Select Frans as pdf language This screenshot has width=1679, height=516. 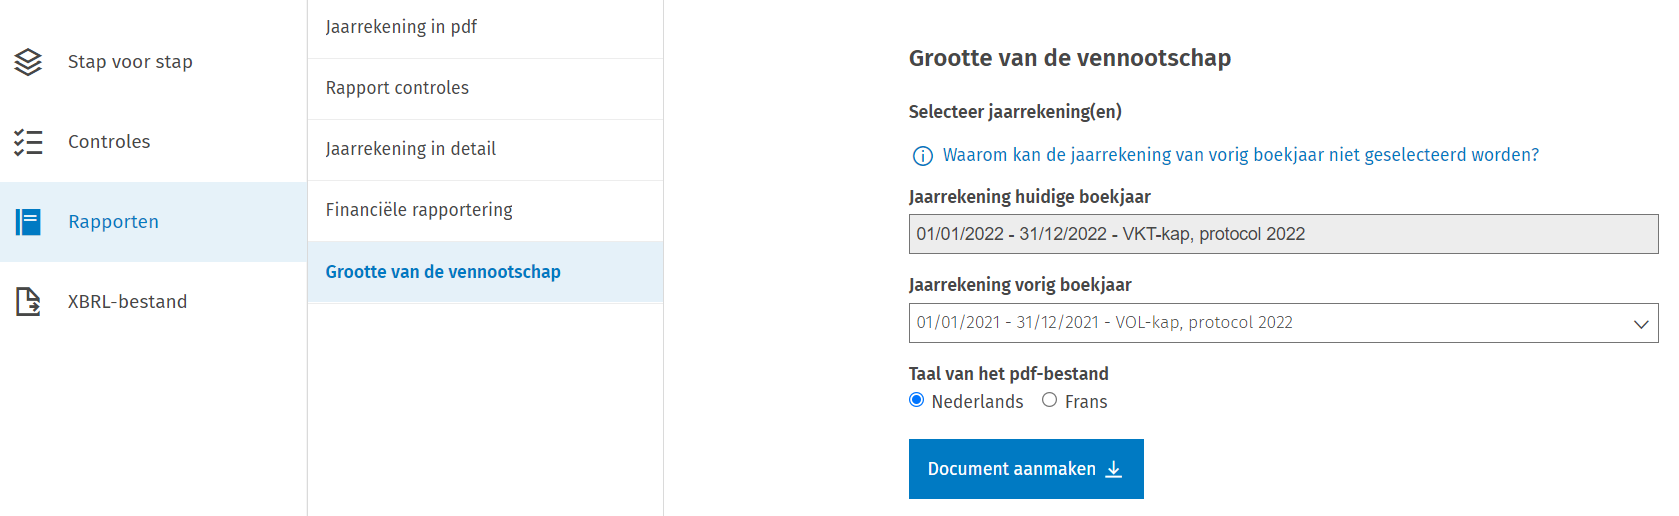click(x=1049, y=400)
